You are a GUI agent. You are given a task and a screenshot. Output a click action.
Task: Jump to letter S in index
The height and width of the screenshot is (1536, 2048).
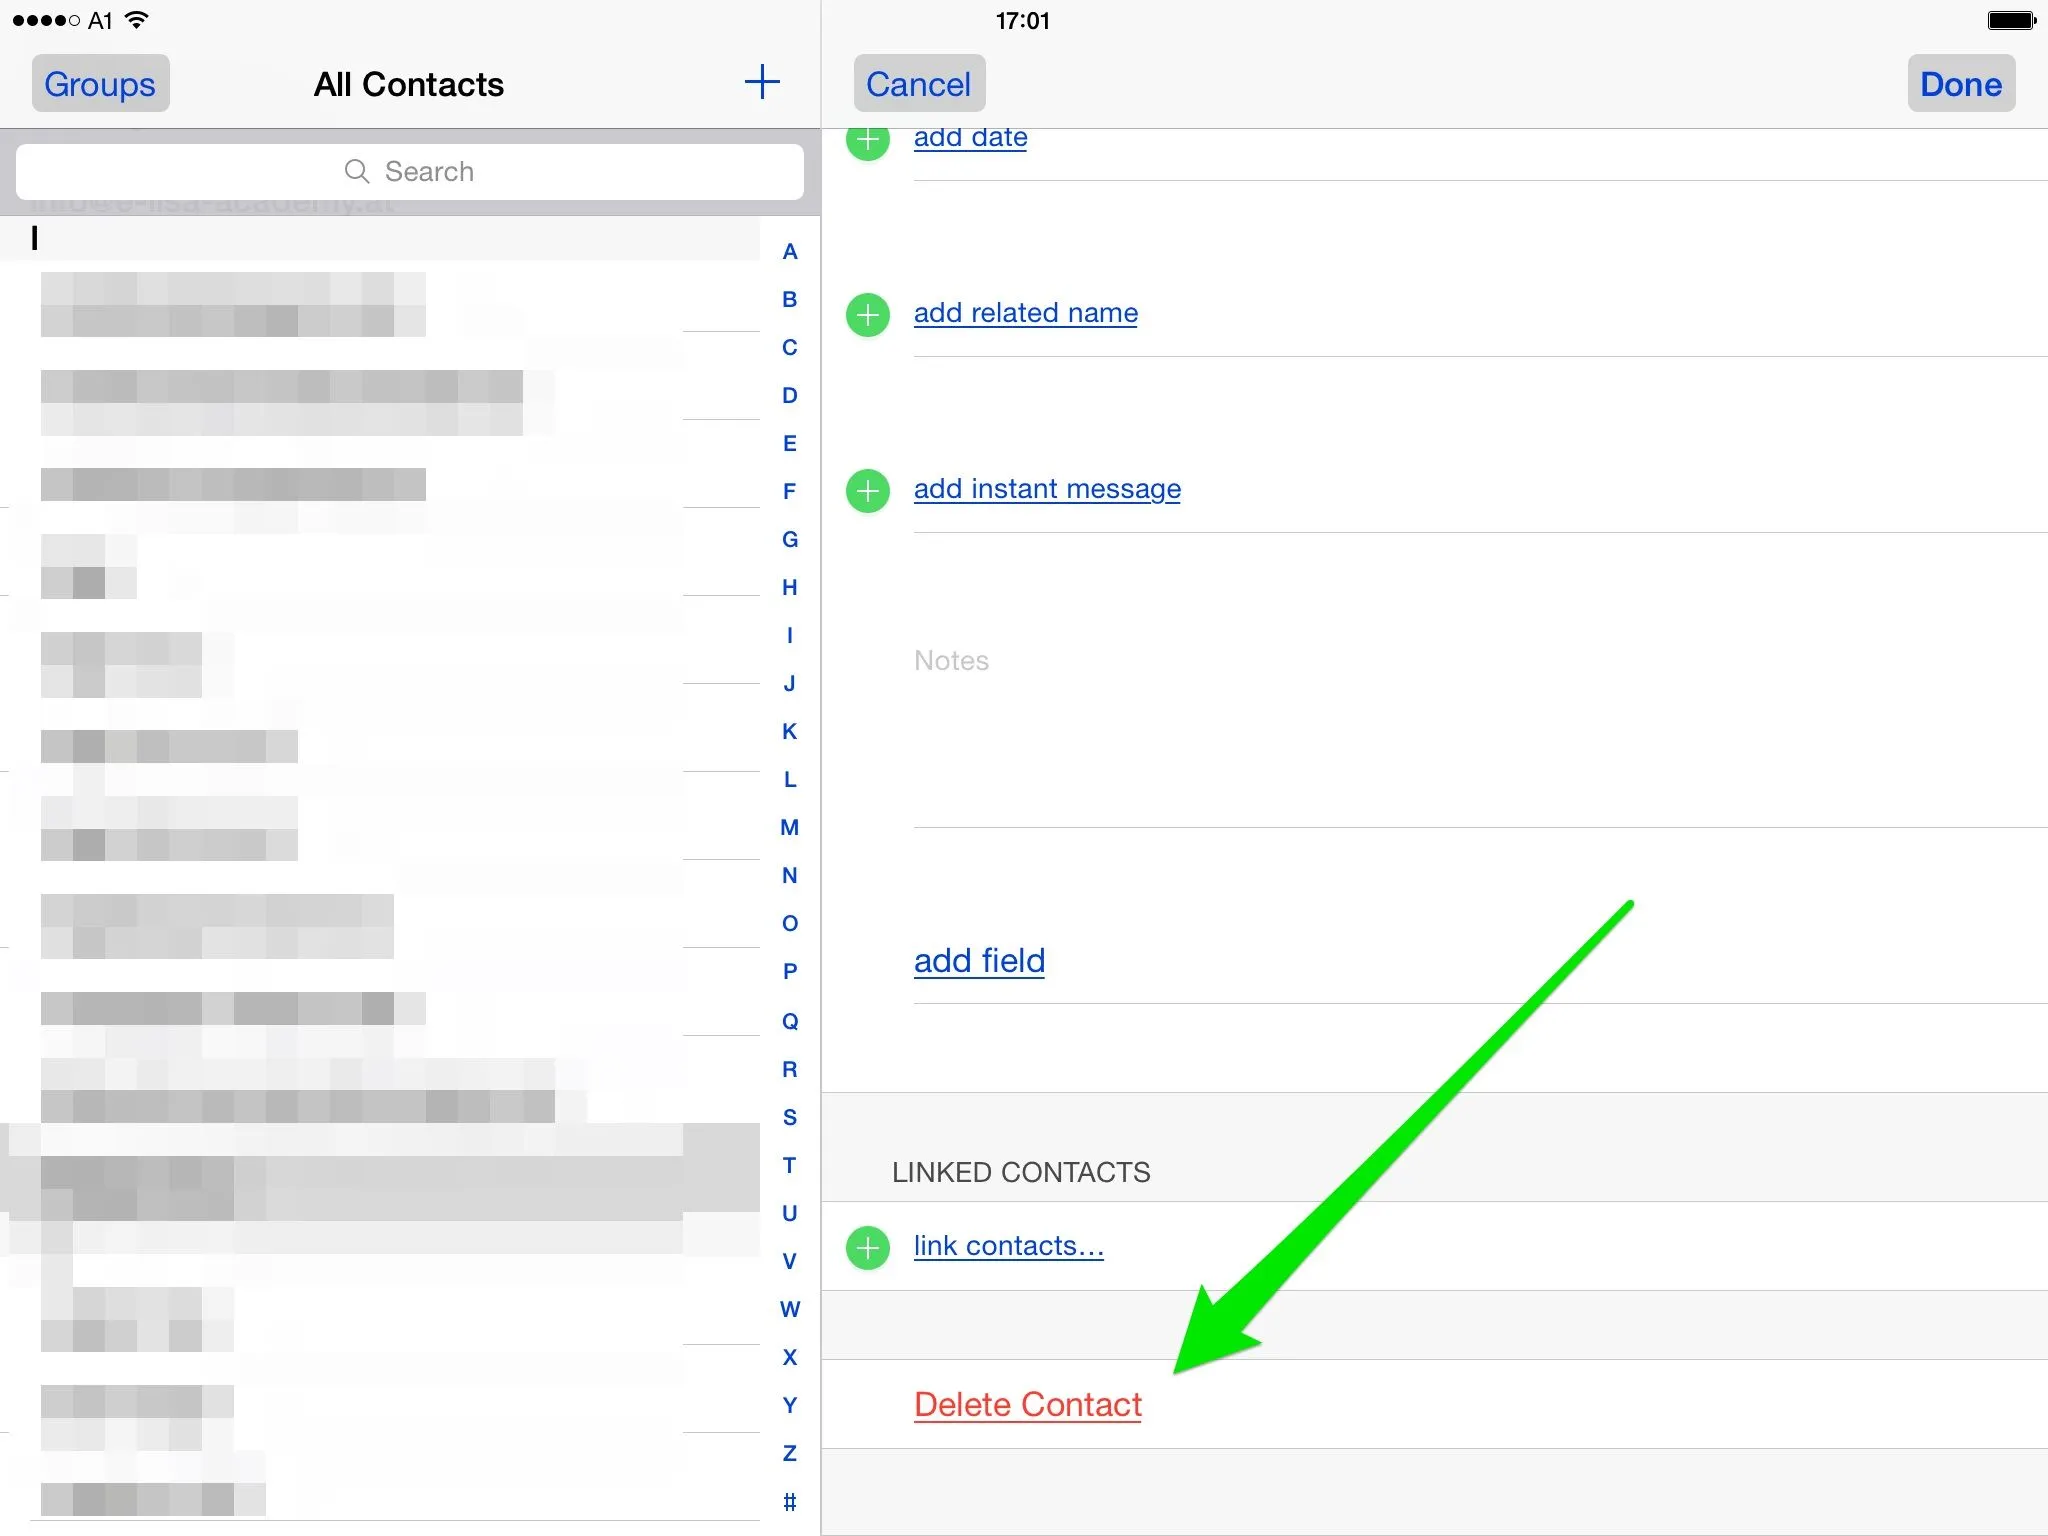(789, 1117)
